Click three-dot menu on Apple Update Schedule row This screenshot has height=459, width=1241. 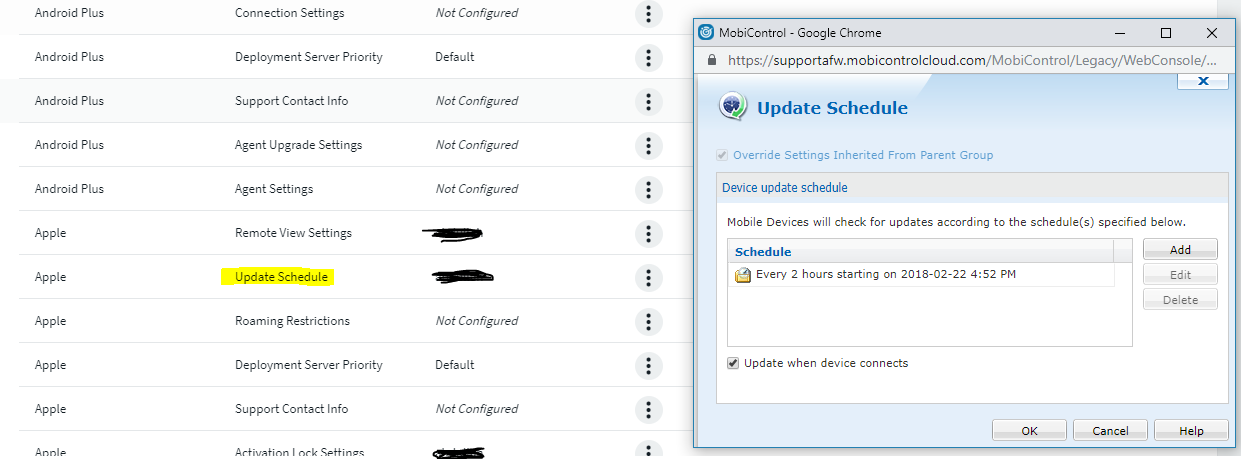pyautogui.click(x=648, y=278)
